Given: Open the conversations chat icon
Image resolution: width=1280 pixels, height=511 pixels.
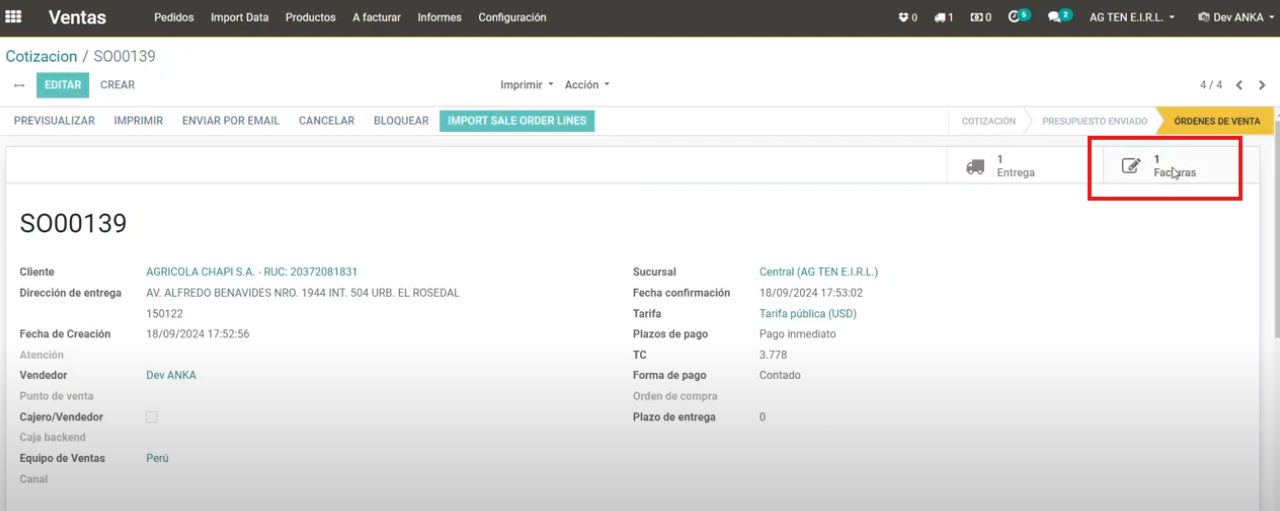Looking at the screenshot, I should (1058, 17).
